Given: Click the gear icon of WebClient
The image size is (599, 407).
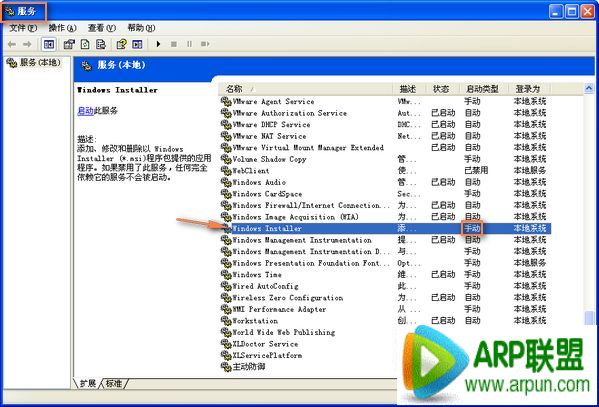Looking at the screenshot, I should click(226, 171).
